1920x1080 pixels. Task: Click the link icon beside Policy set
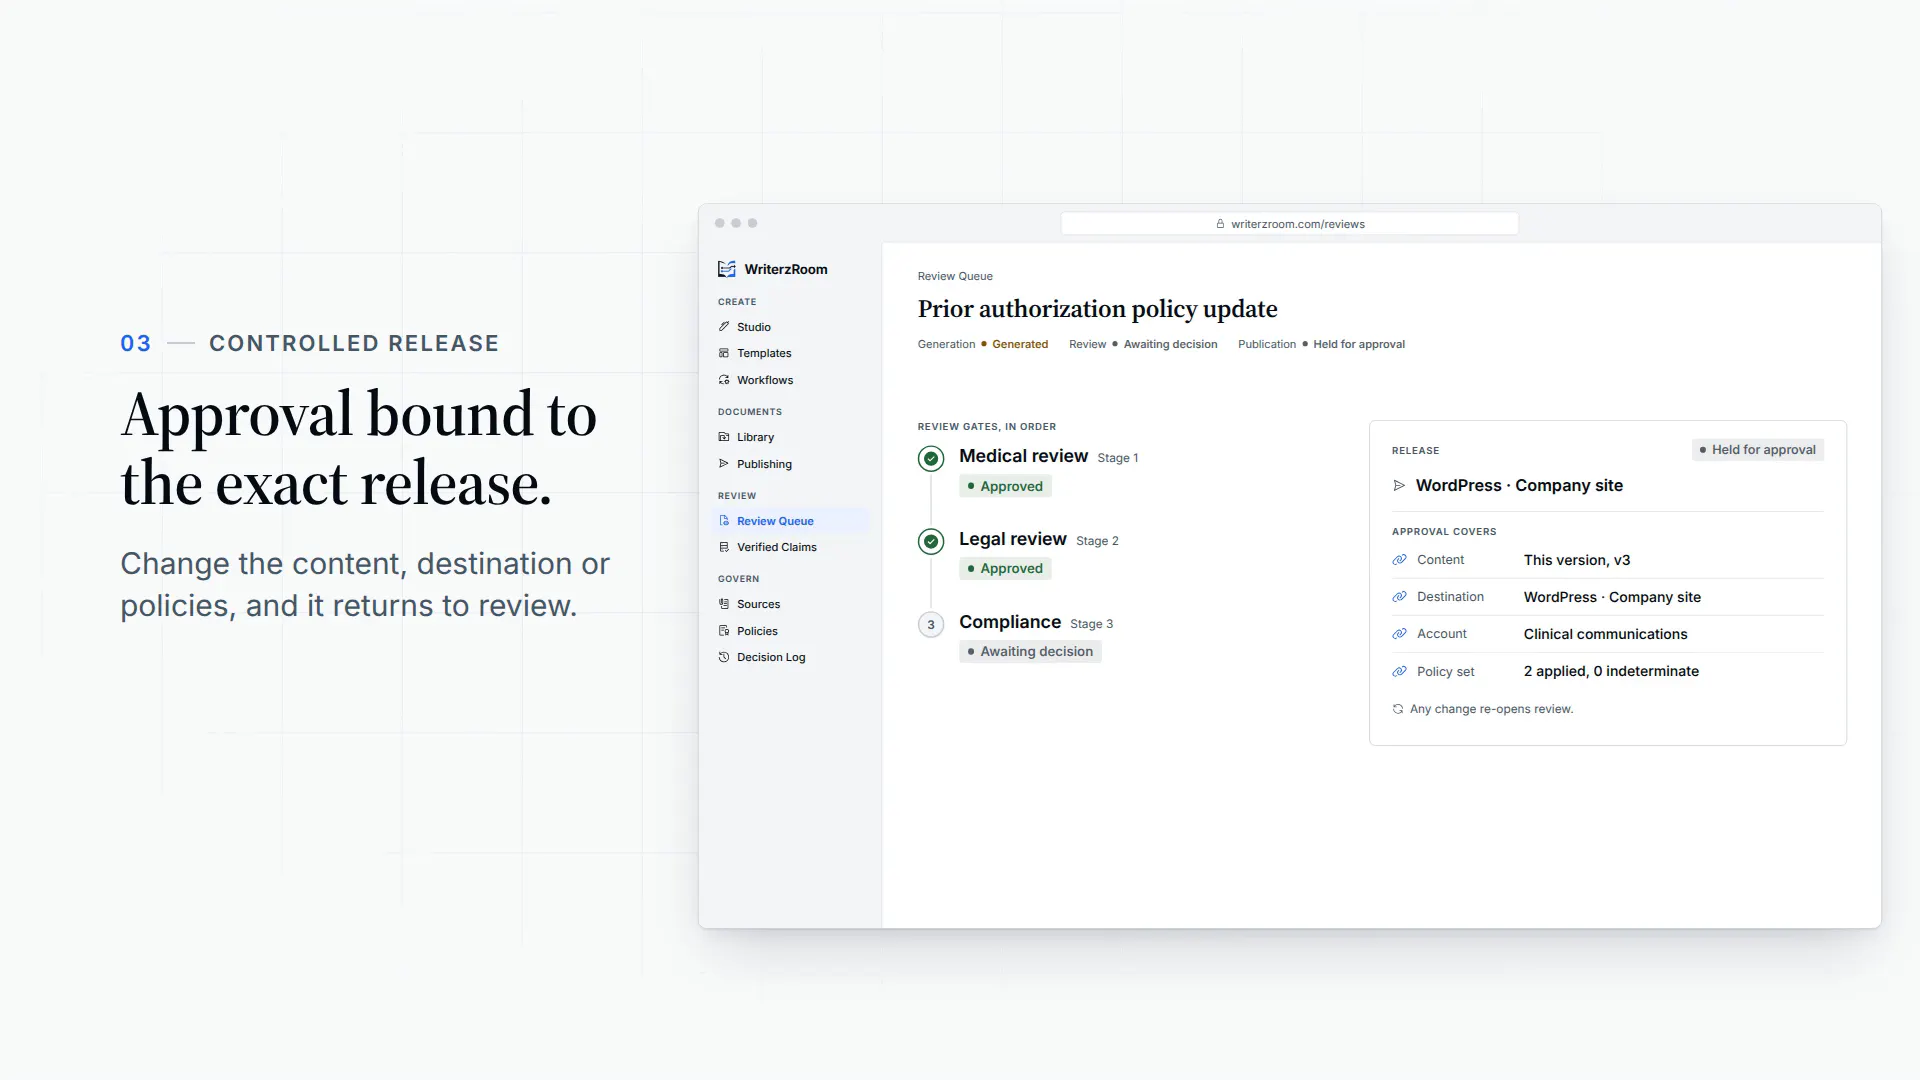1399,672
